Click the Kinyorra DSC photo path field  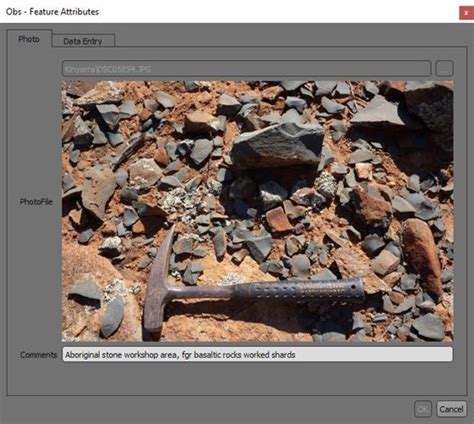click(246, 69)
